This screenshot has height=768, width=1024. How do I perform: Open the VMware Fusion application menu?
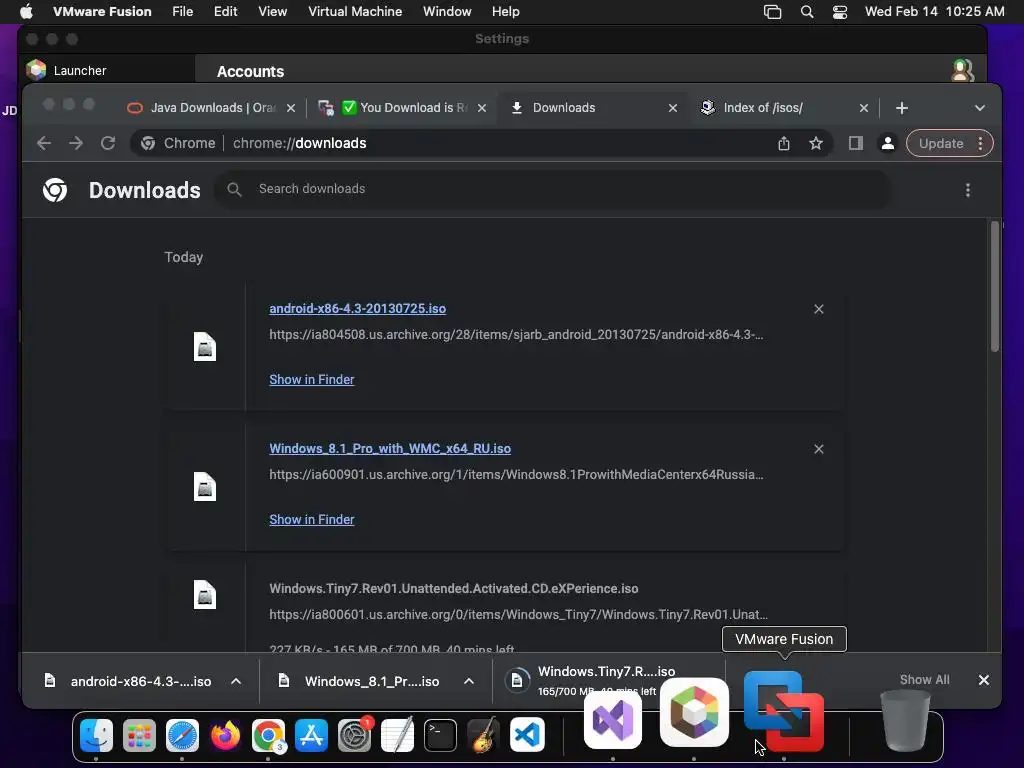pos(102,12)
